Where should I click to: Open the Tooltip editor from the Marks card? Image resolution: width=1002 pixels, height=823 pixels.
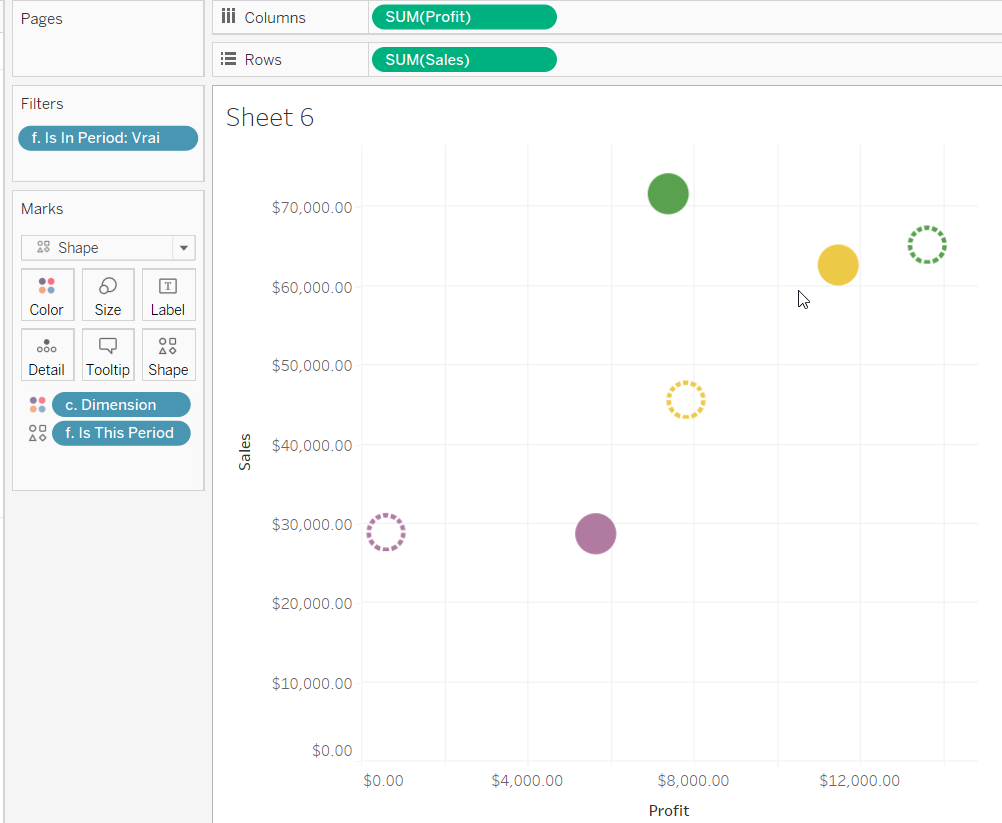click(x=107, y=354)
